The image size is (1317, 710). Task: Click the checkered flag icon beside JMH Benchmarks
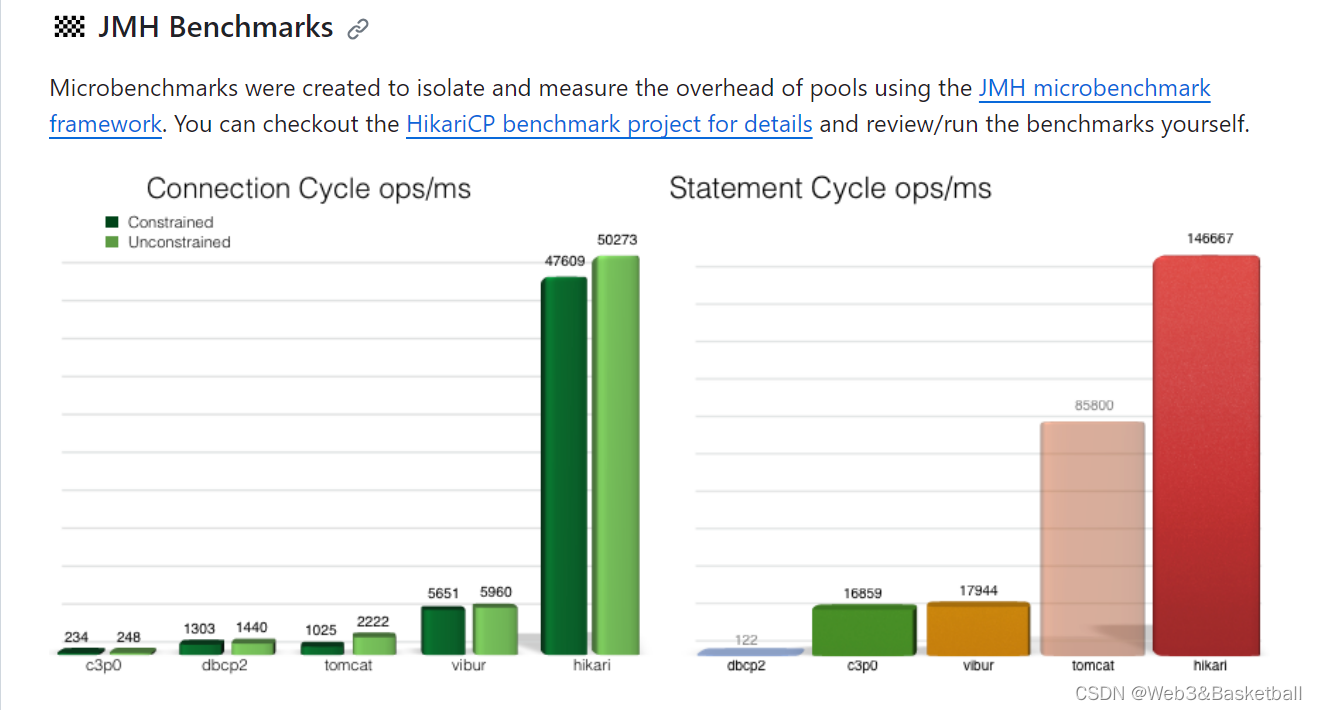[68, 28]
